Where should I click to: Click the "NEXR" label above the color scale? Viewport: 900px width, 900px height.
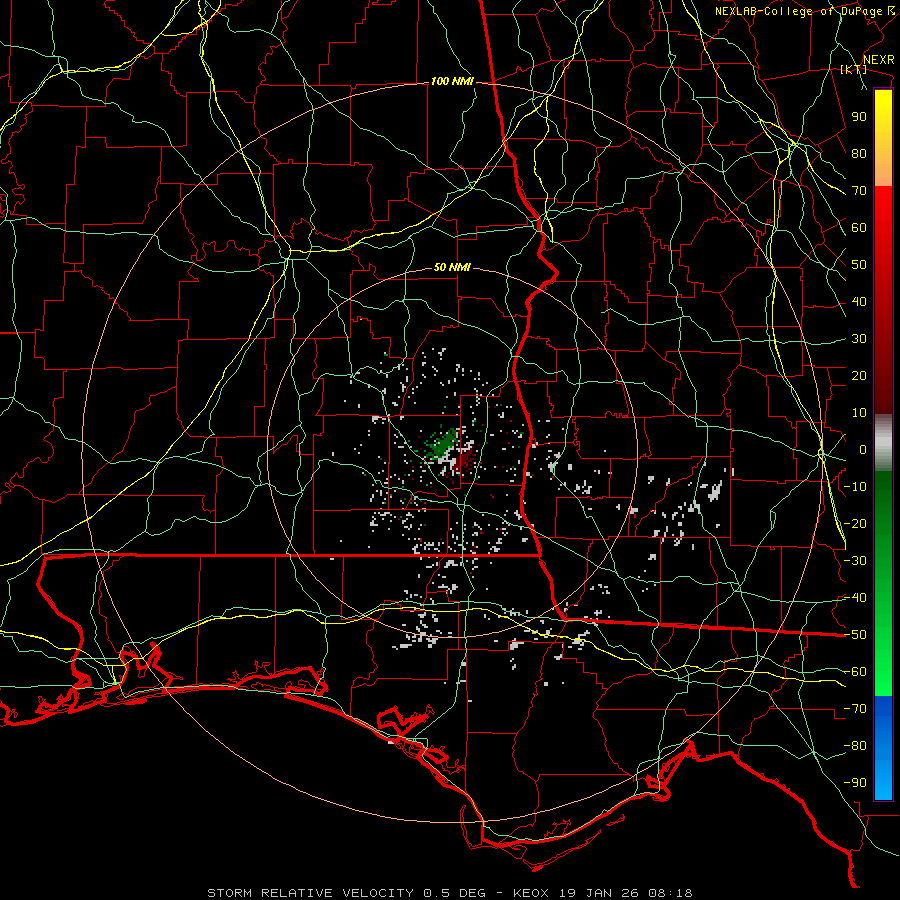coord(878,60)
